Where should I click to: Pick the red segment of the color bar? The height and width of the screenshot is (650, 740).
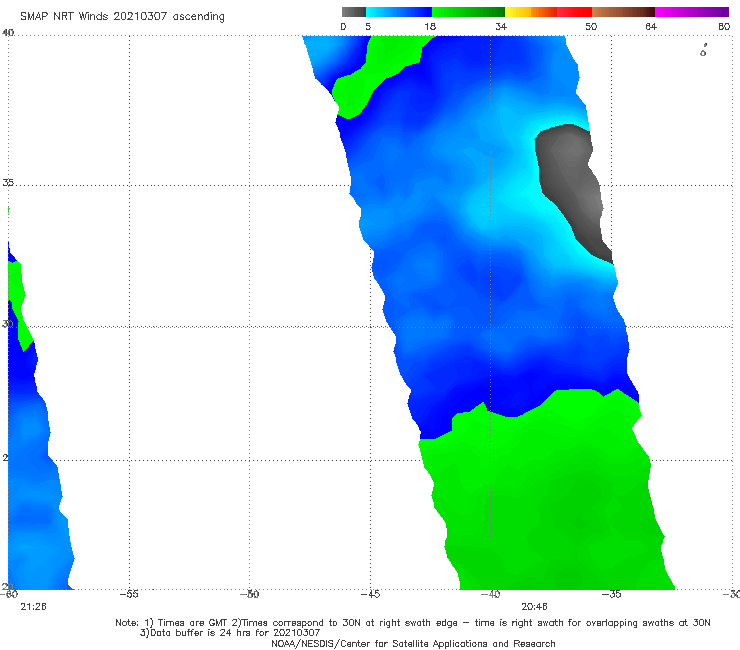574,12
